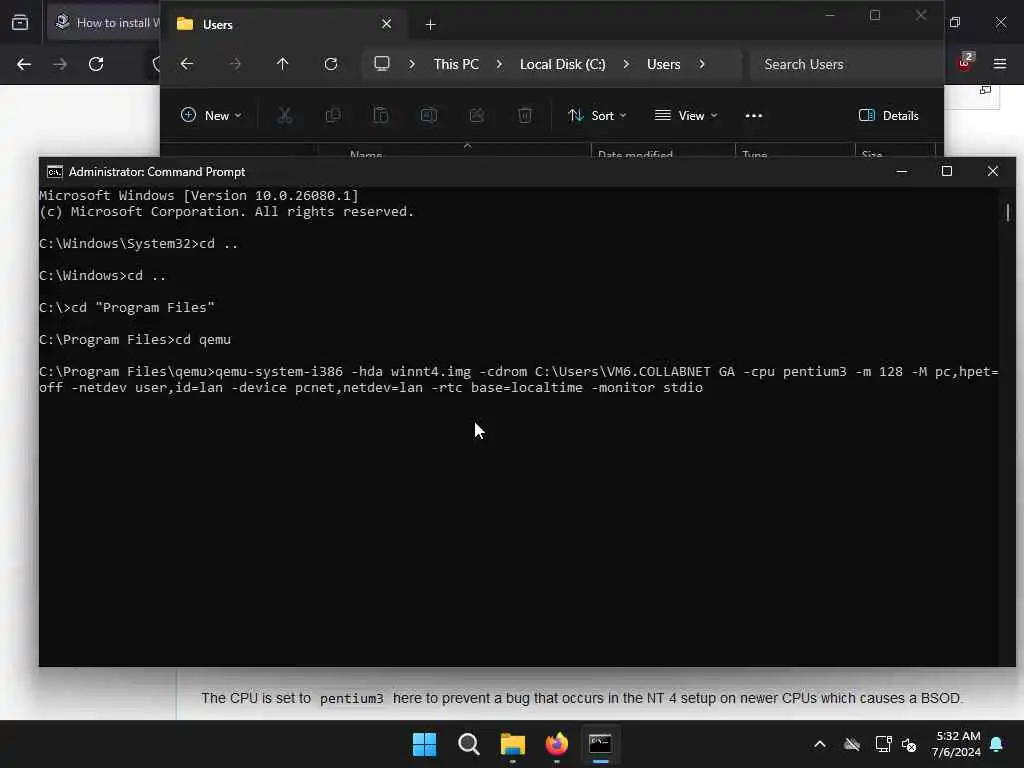Open the New dropdown in File Explorer
This screenshot has width=1024, height=768.
(x=211, y=116)
